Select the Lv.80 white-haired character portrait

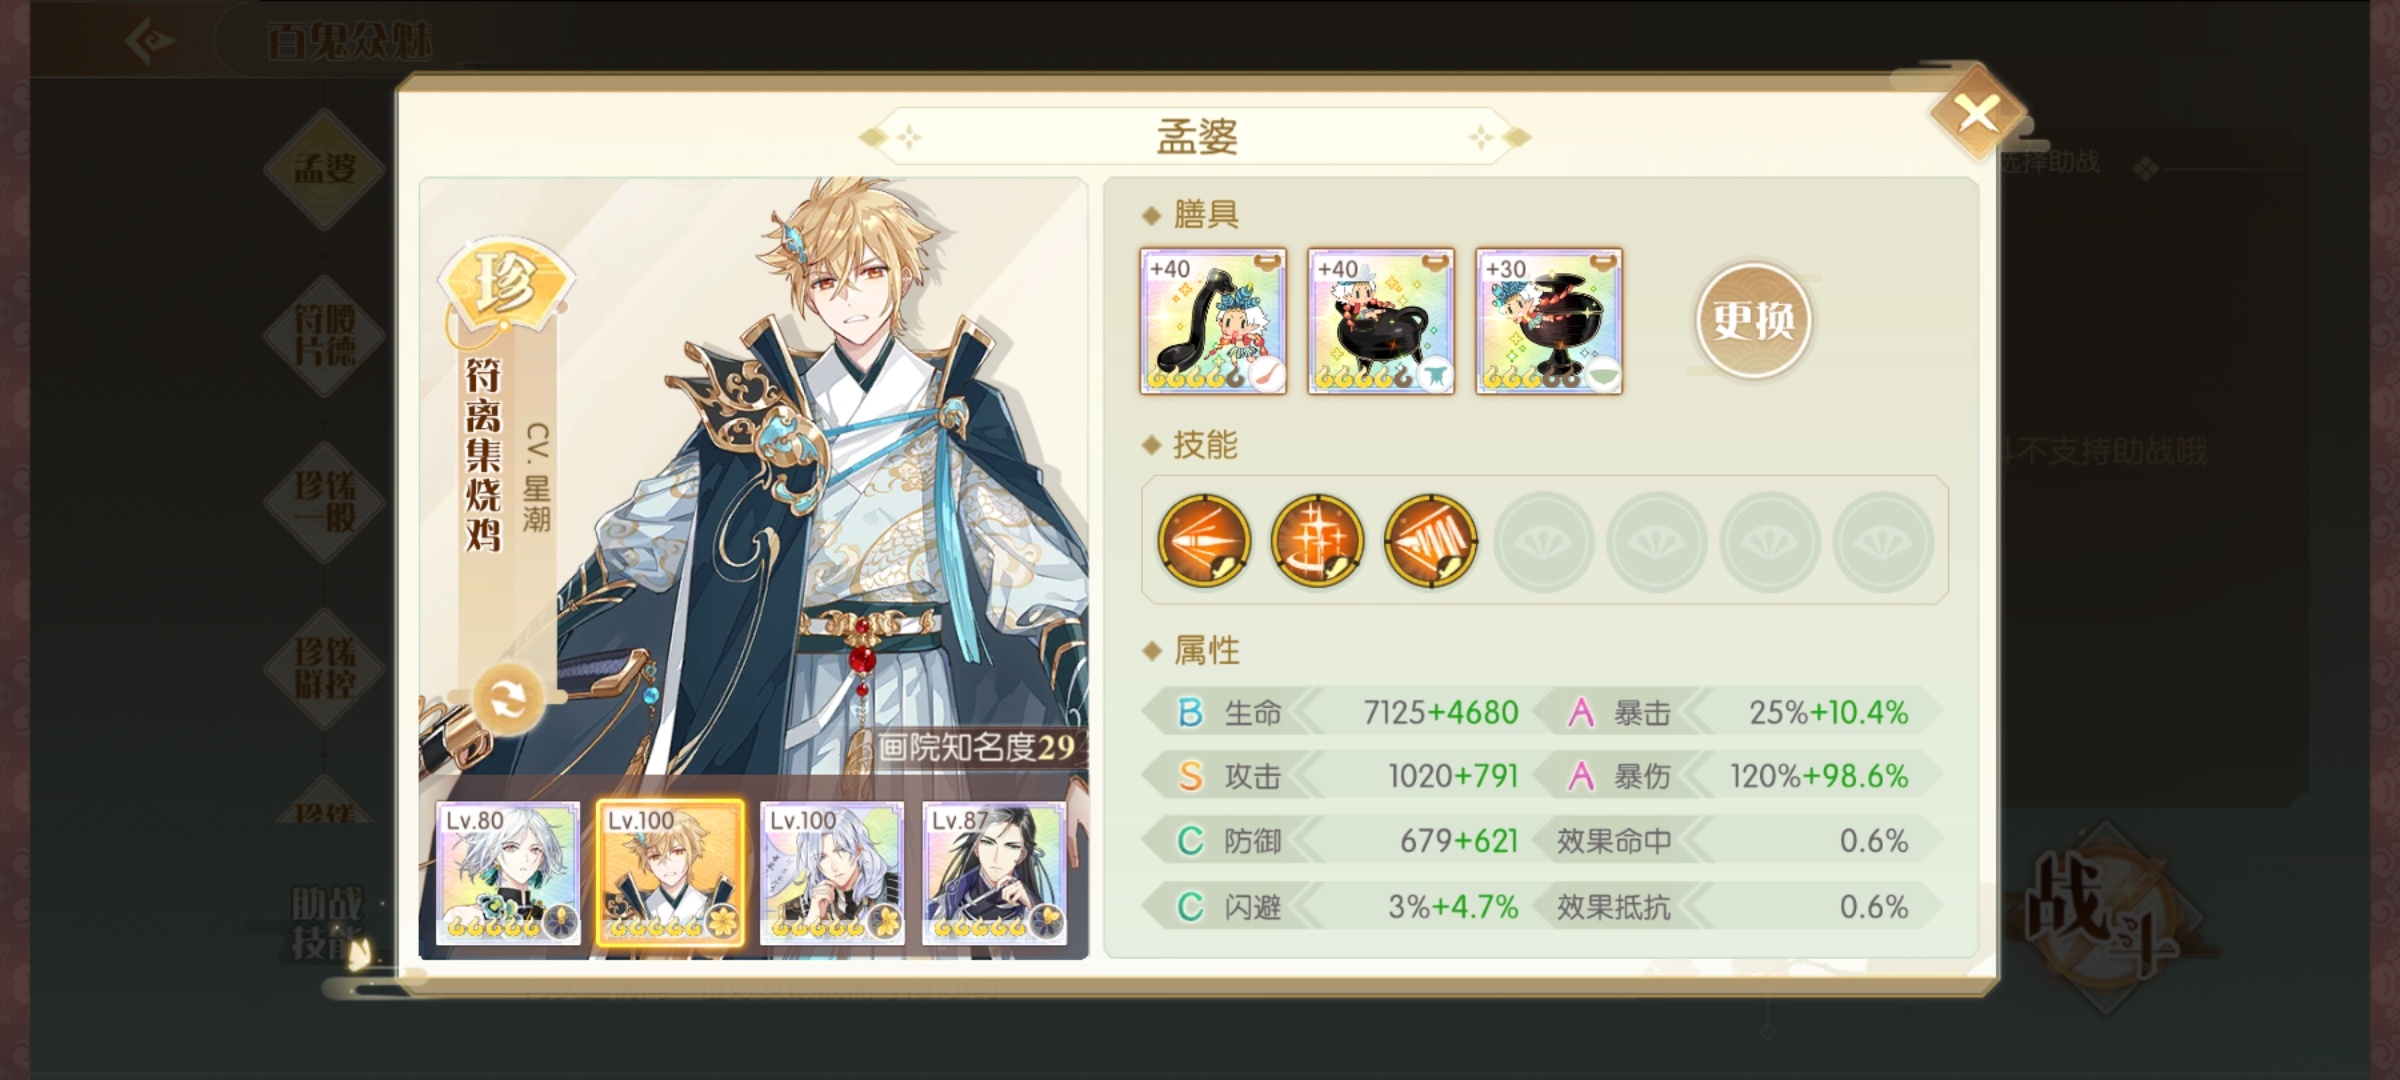tap(508, 873)
